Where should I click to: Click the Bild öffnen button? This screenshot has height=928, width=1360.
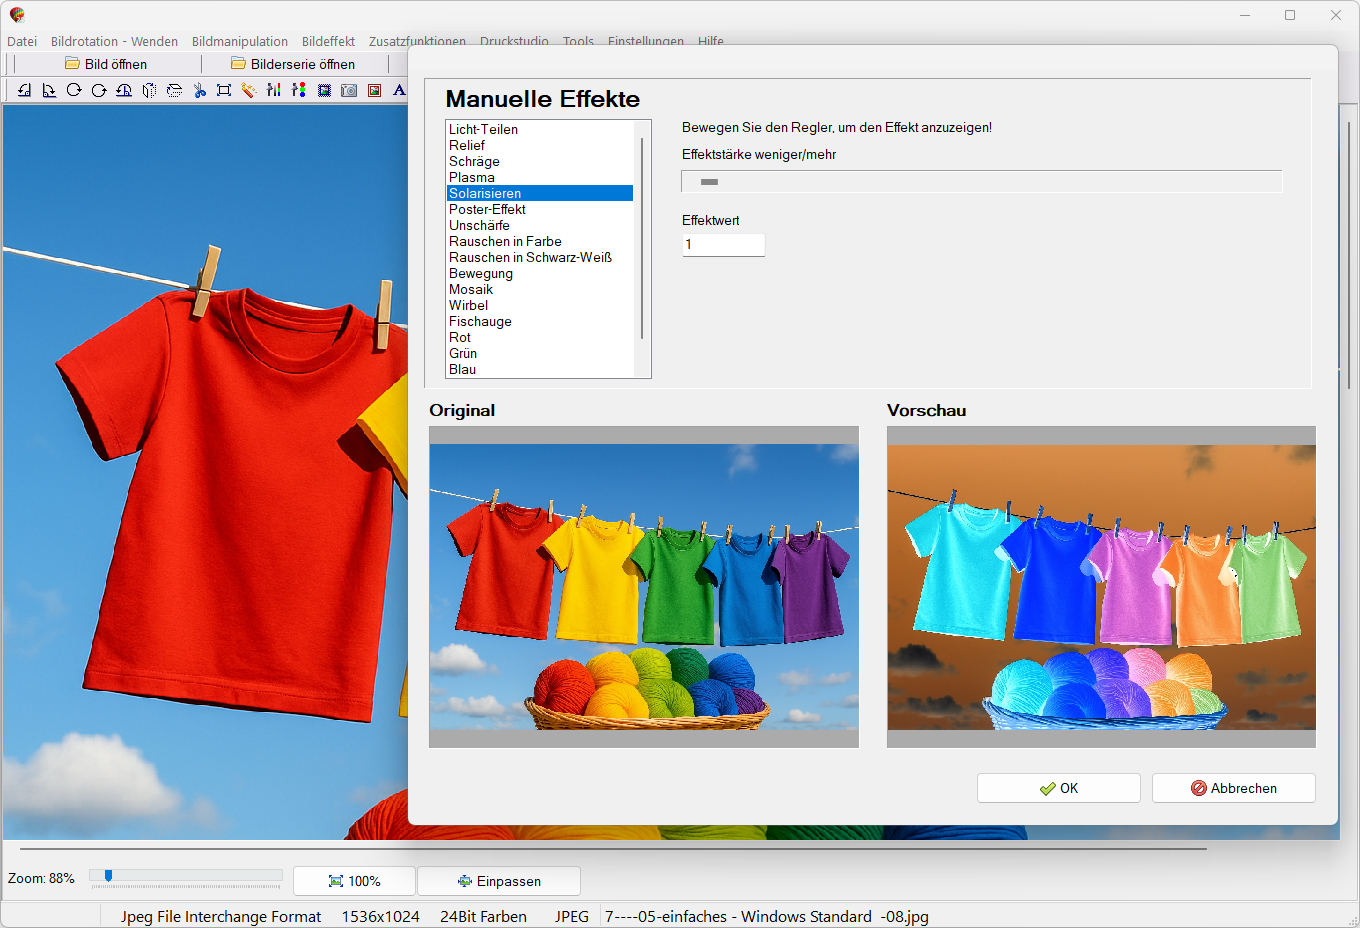[106, 64]
